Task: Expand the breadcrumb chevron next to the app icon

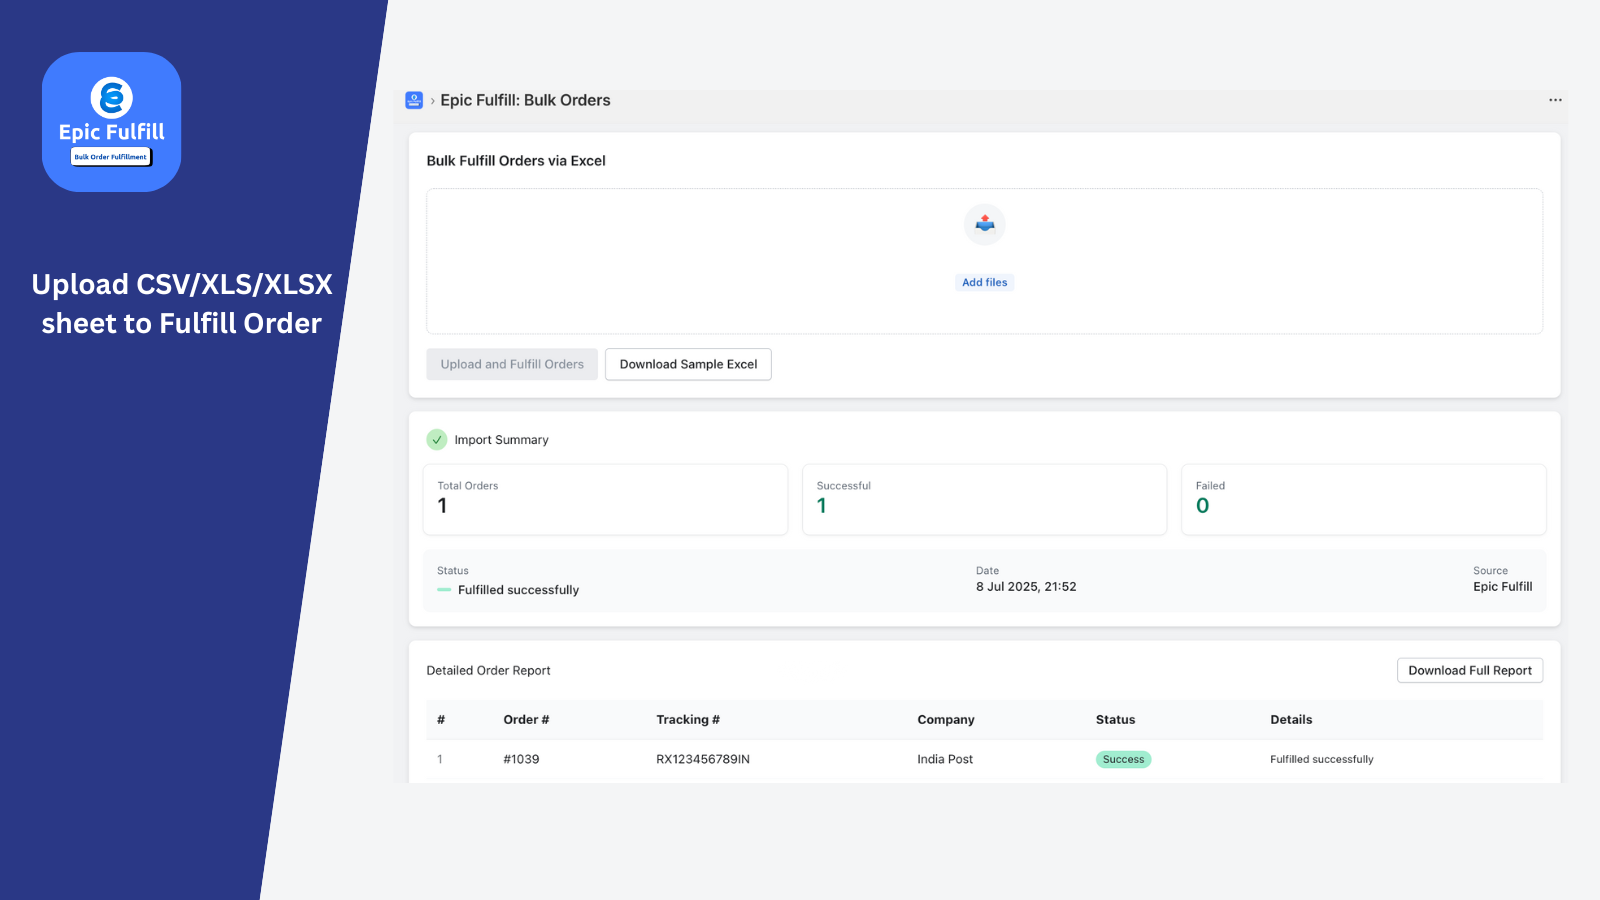Action: pyautogui.click(x=432, y=100)
